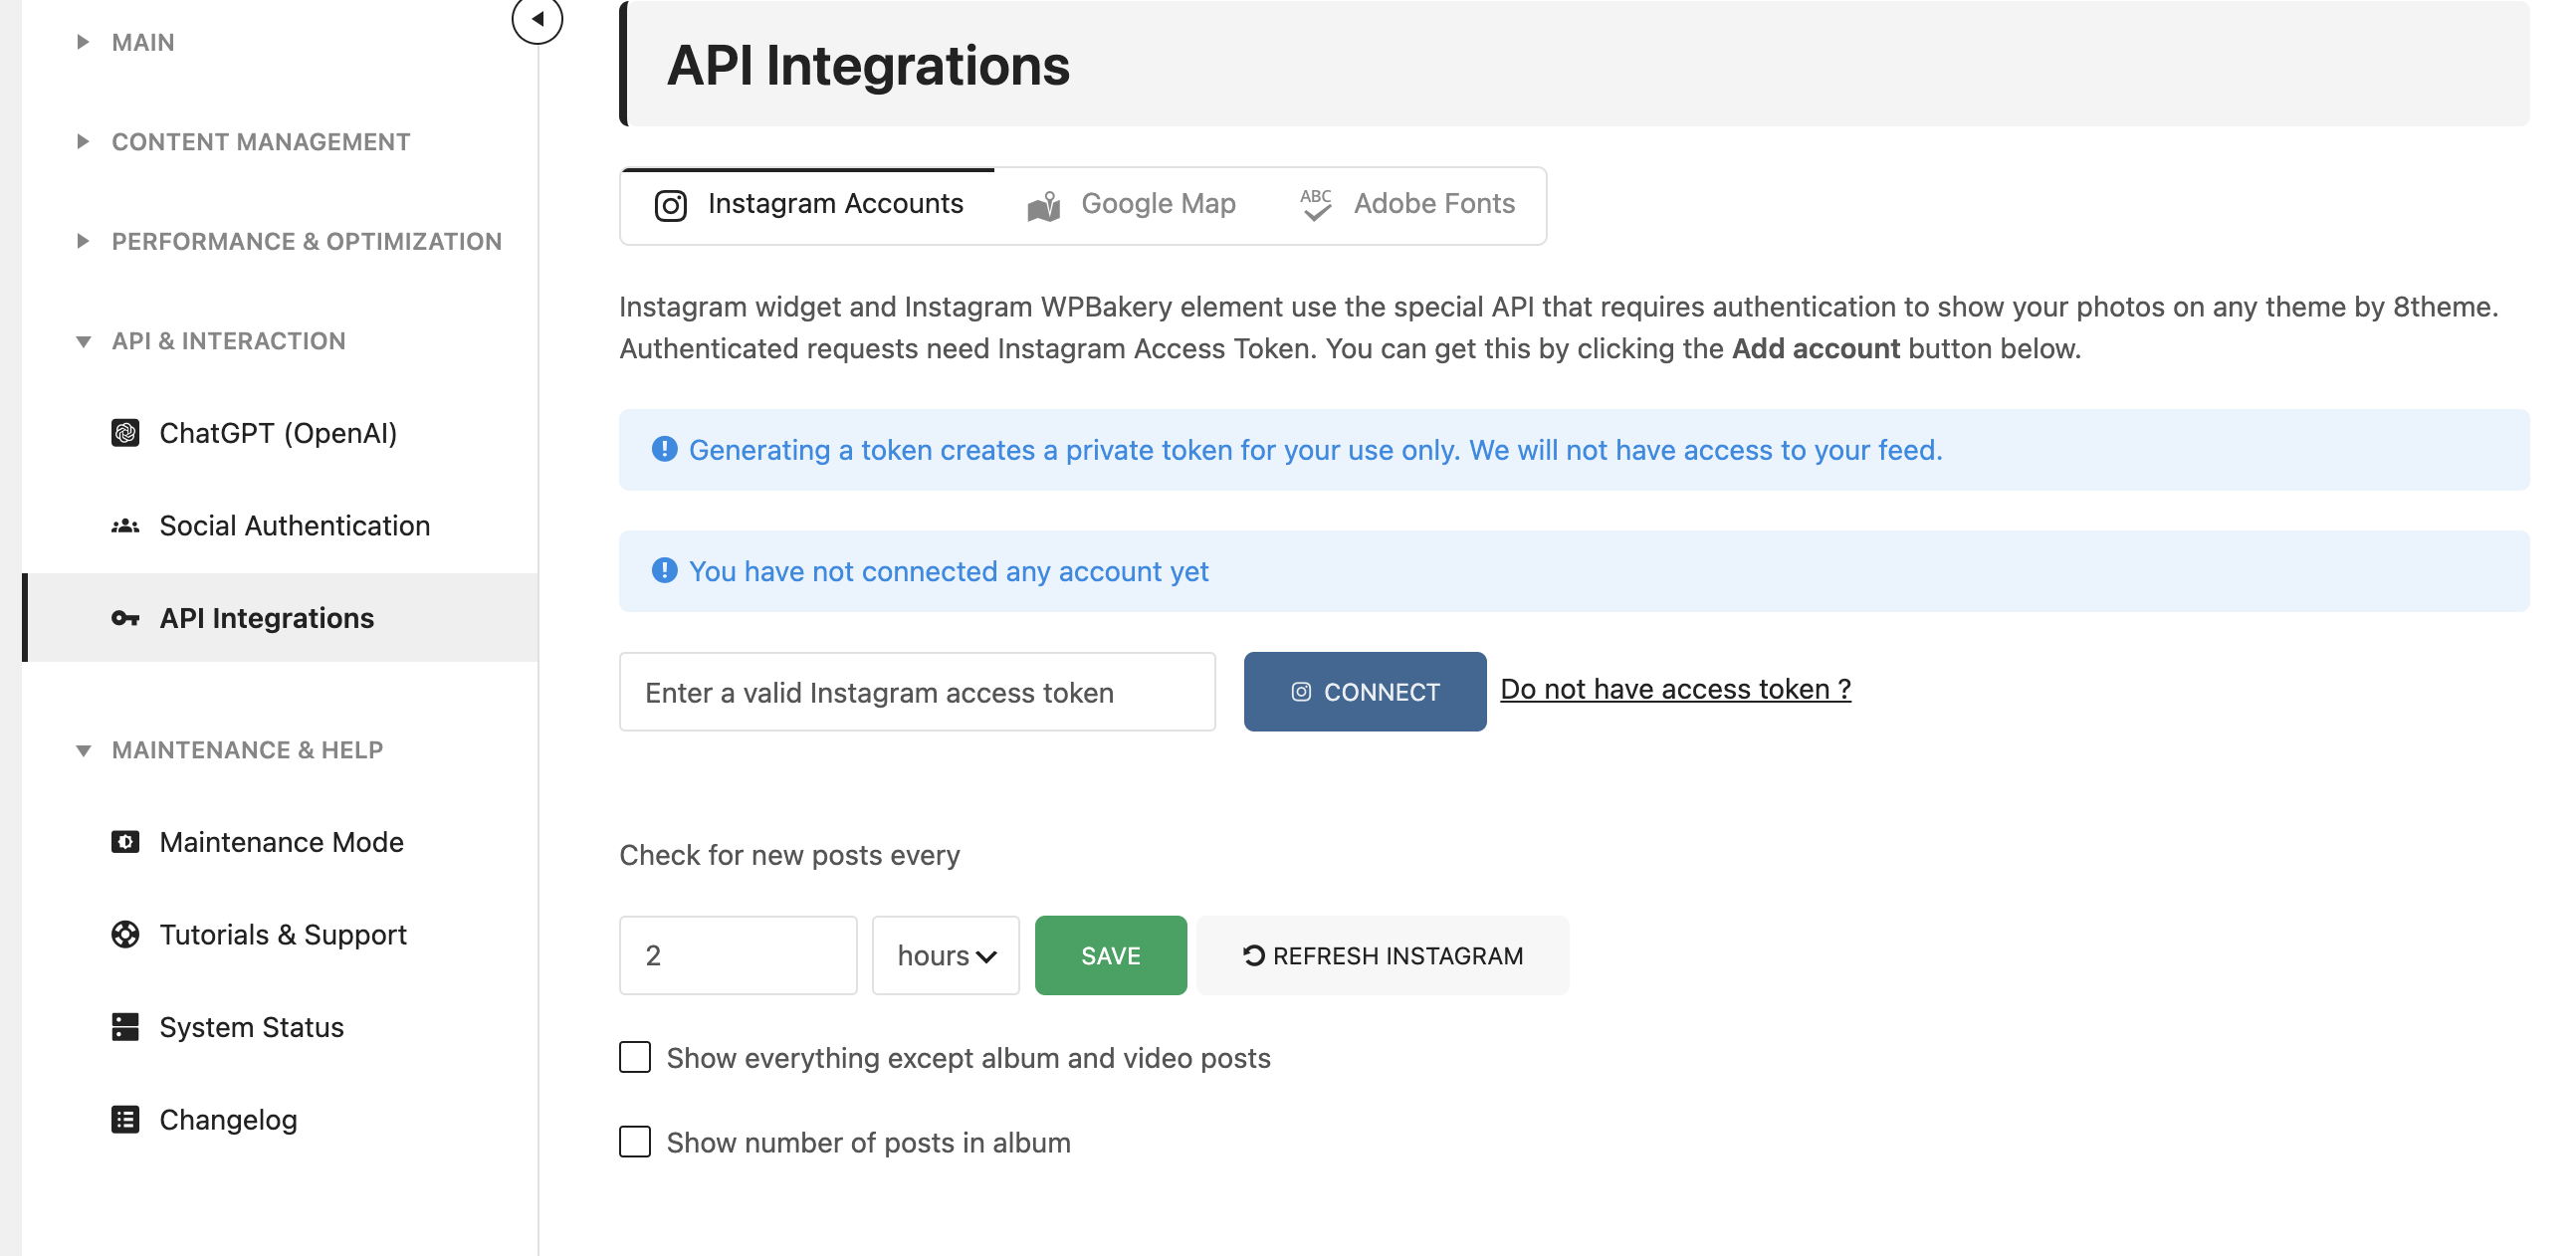Click the info icon beside 'You have not connected'
The height and width of the screenshot is (1256, 2576).
664,570
